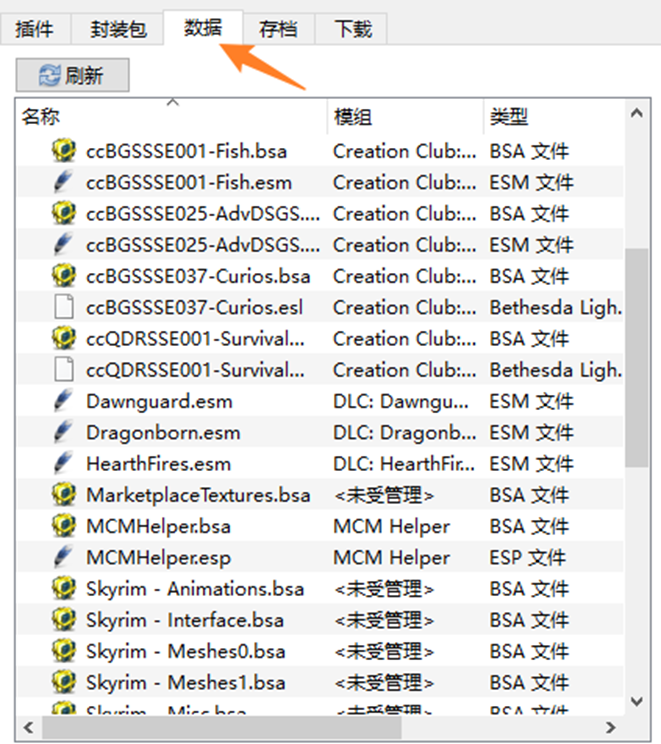Click the 刷新 button label
Screen dimensions: 661x744
point(84,75)
